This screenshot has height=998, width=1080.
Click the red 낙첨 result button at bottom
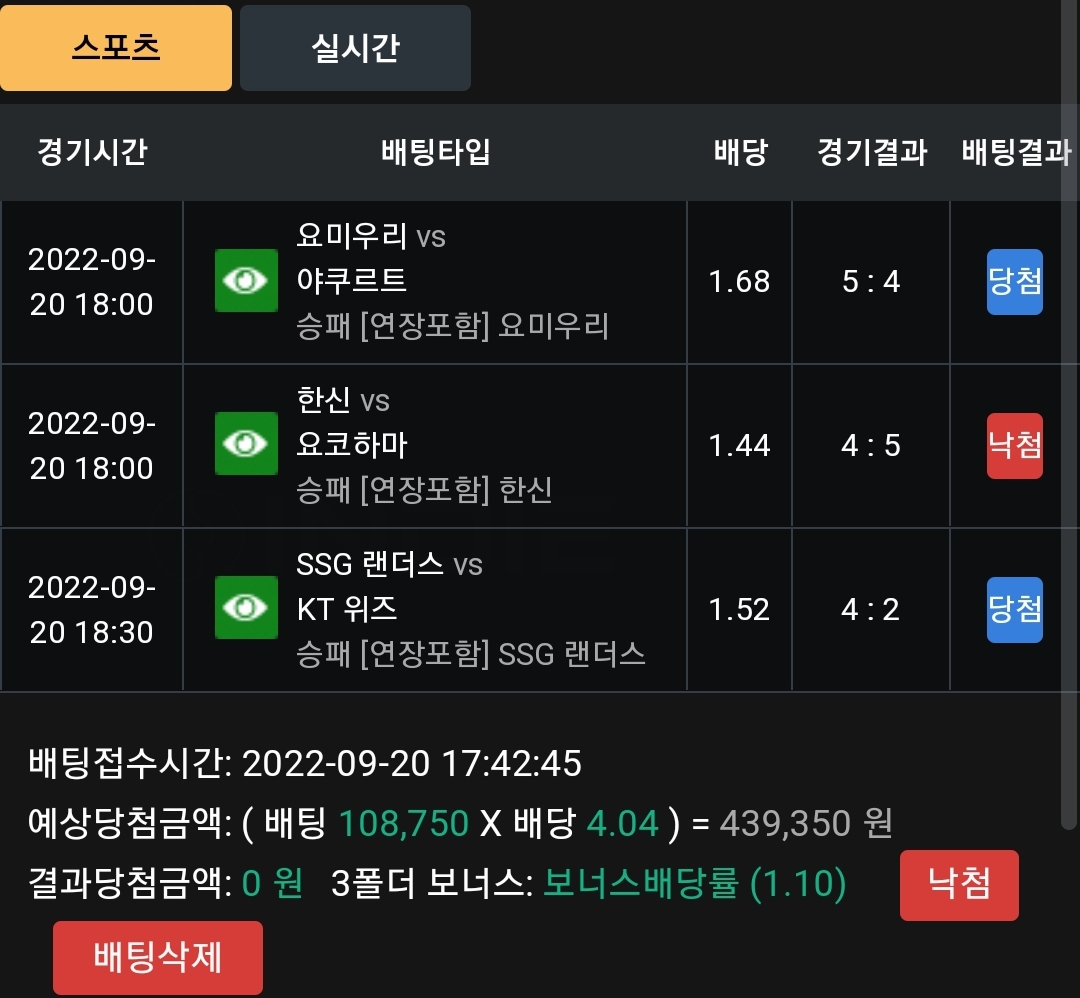coord(959,885)
